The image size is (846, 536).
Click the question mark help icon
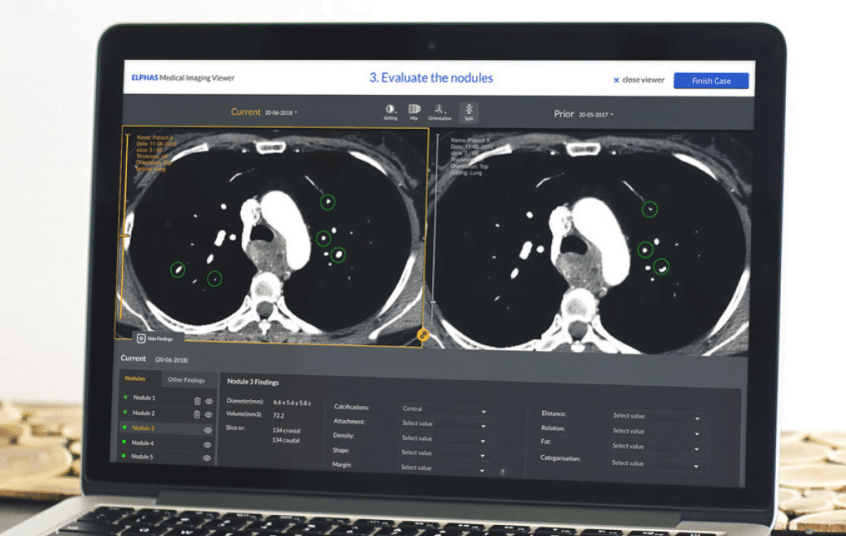click(x=502, y=472)
